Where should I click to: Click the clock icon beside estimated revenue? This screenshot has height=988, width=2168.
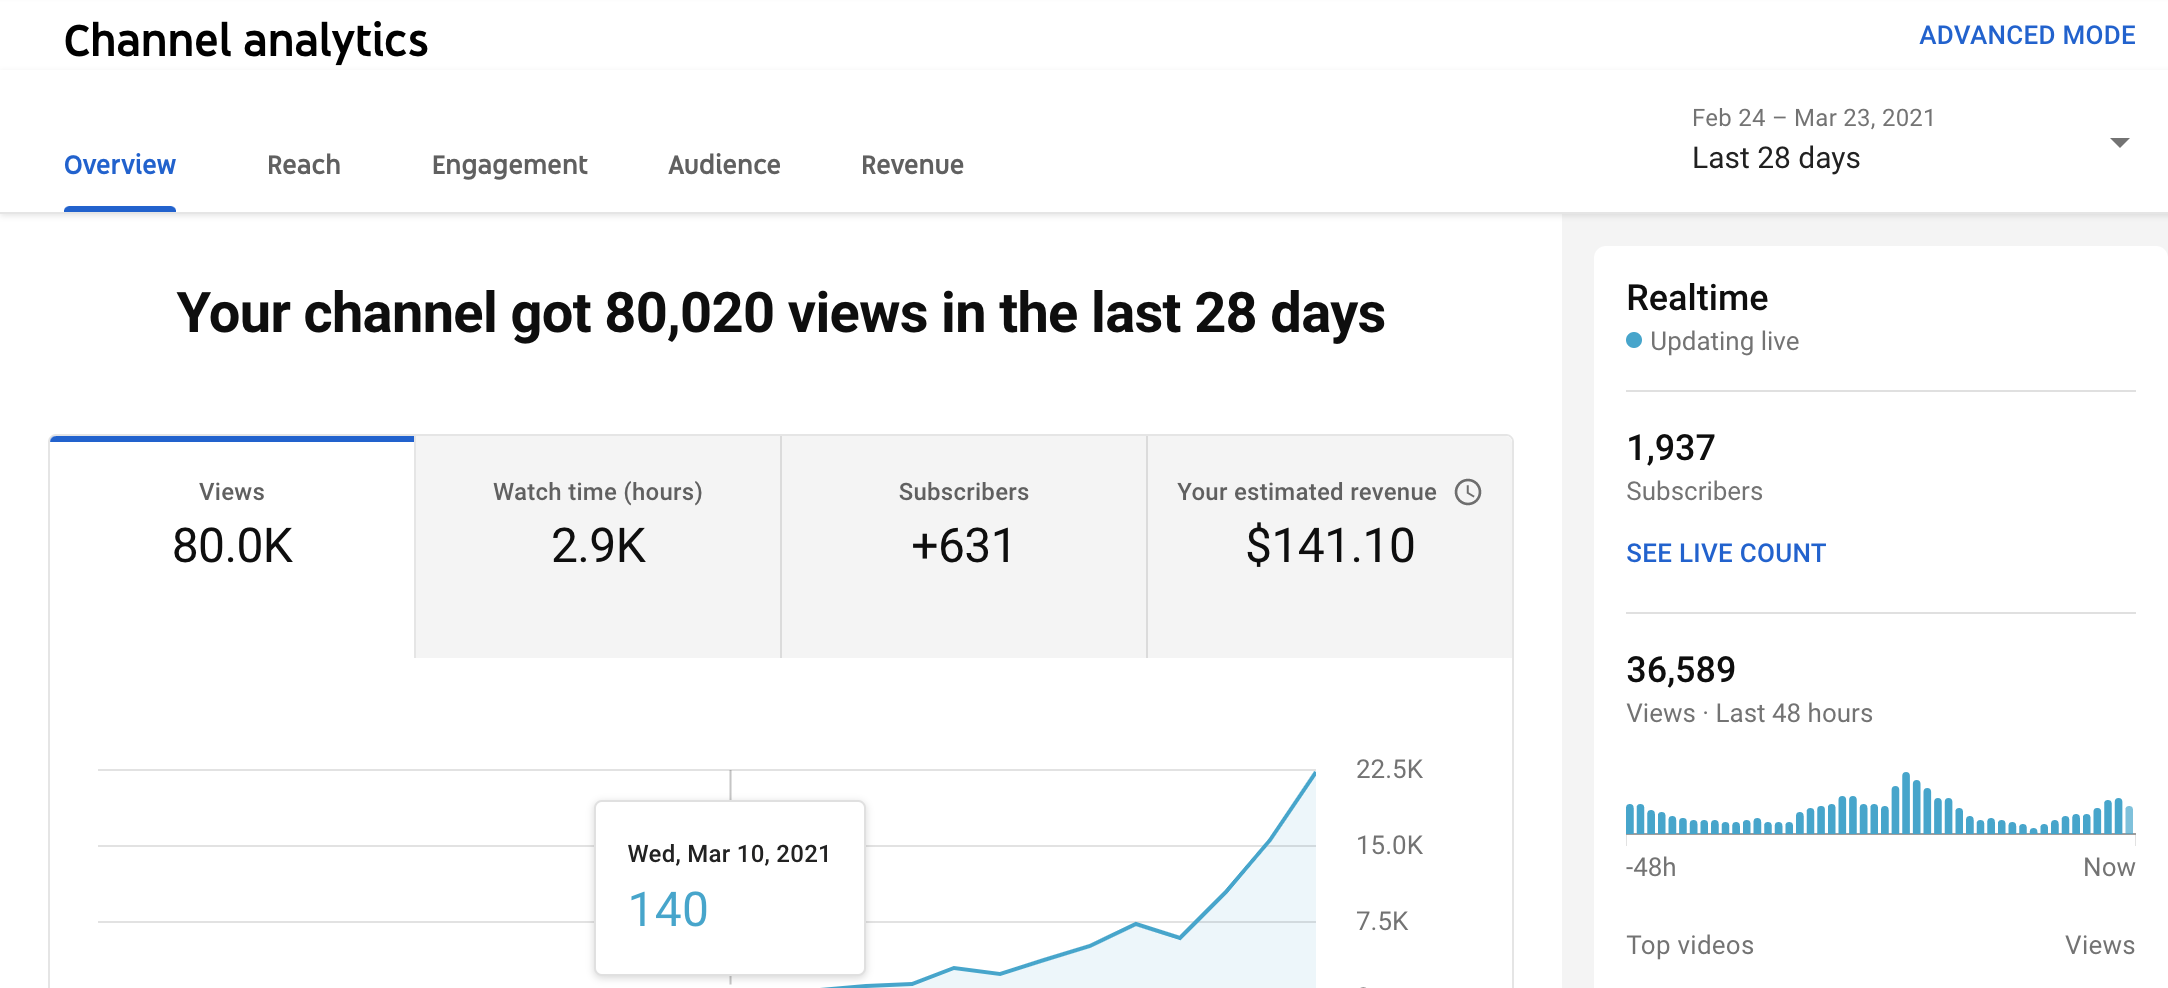point(1467,492)
